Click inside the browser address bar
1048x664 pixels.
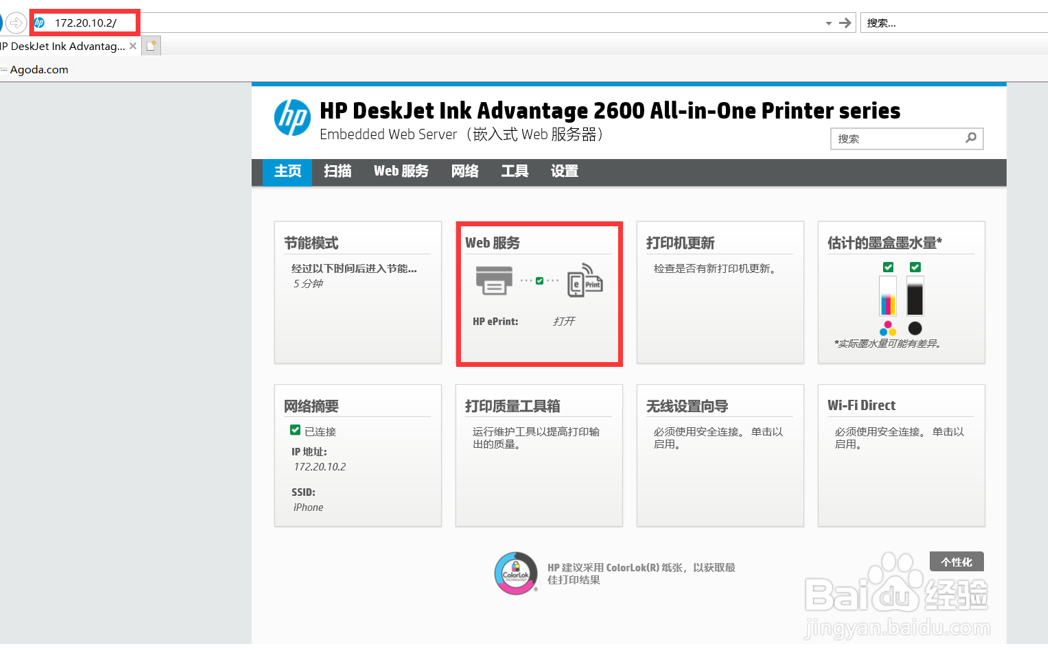tap(400, 22)
